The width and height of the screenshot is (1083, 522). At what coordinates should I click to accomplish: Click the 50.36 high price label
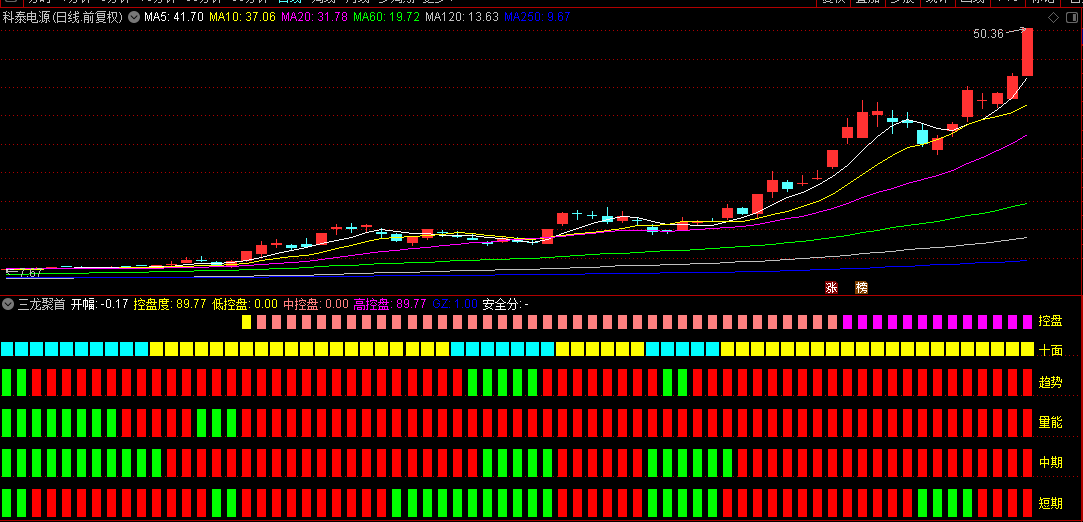988,33
